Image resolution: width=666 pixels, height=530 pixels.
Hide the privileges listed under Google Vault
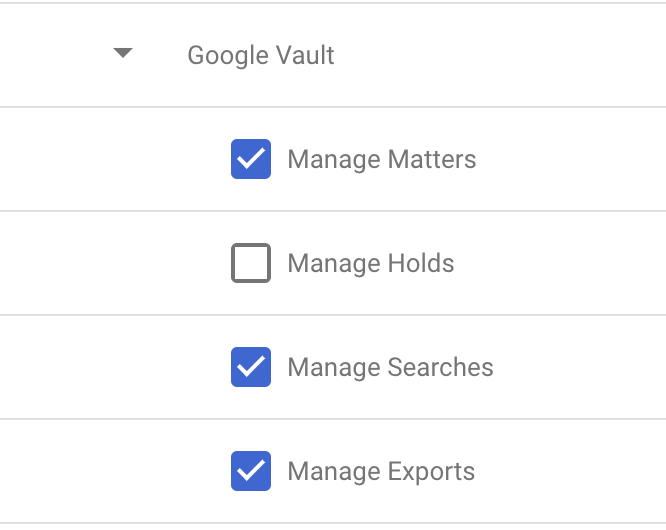123,54
